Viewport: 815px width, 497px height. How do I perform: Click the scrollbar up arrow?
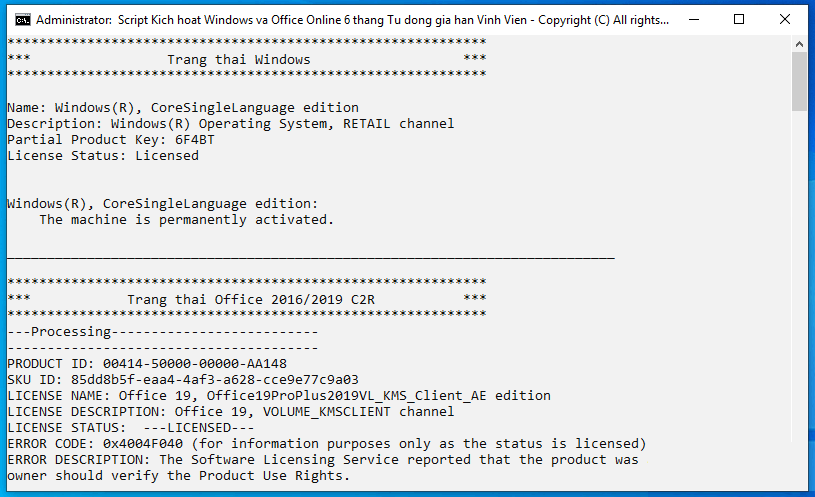[x=799, y=45]
